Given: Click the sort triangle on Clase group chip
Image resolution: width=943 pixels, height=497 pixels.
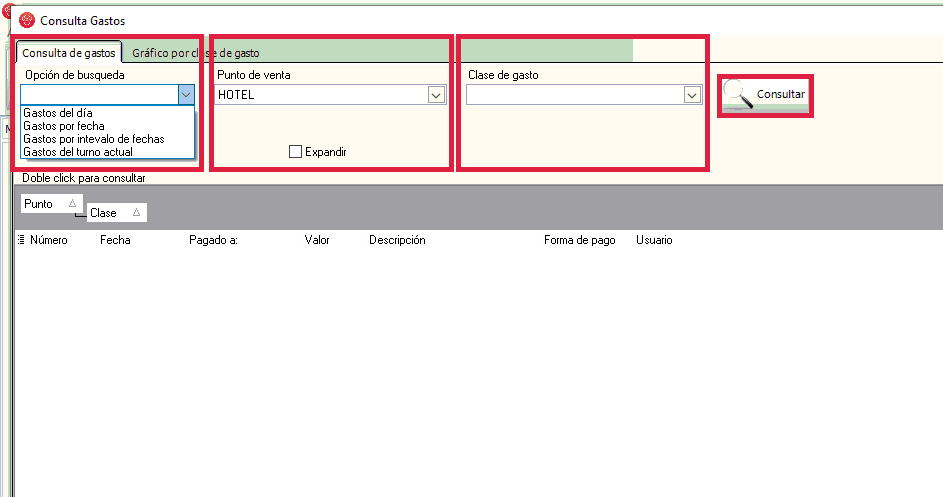Looking at the screenshot, I should tap(136, 212).
